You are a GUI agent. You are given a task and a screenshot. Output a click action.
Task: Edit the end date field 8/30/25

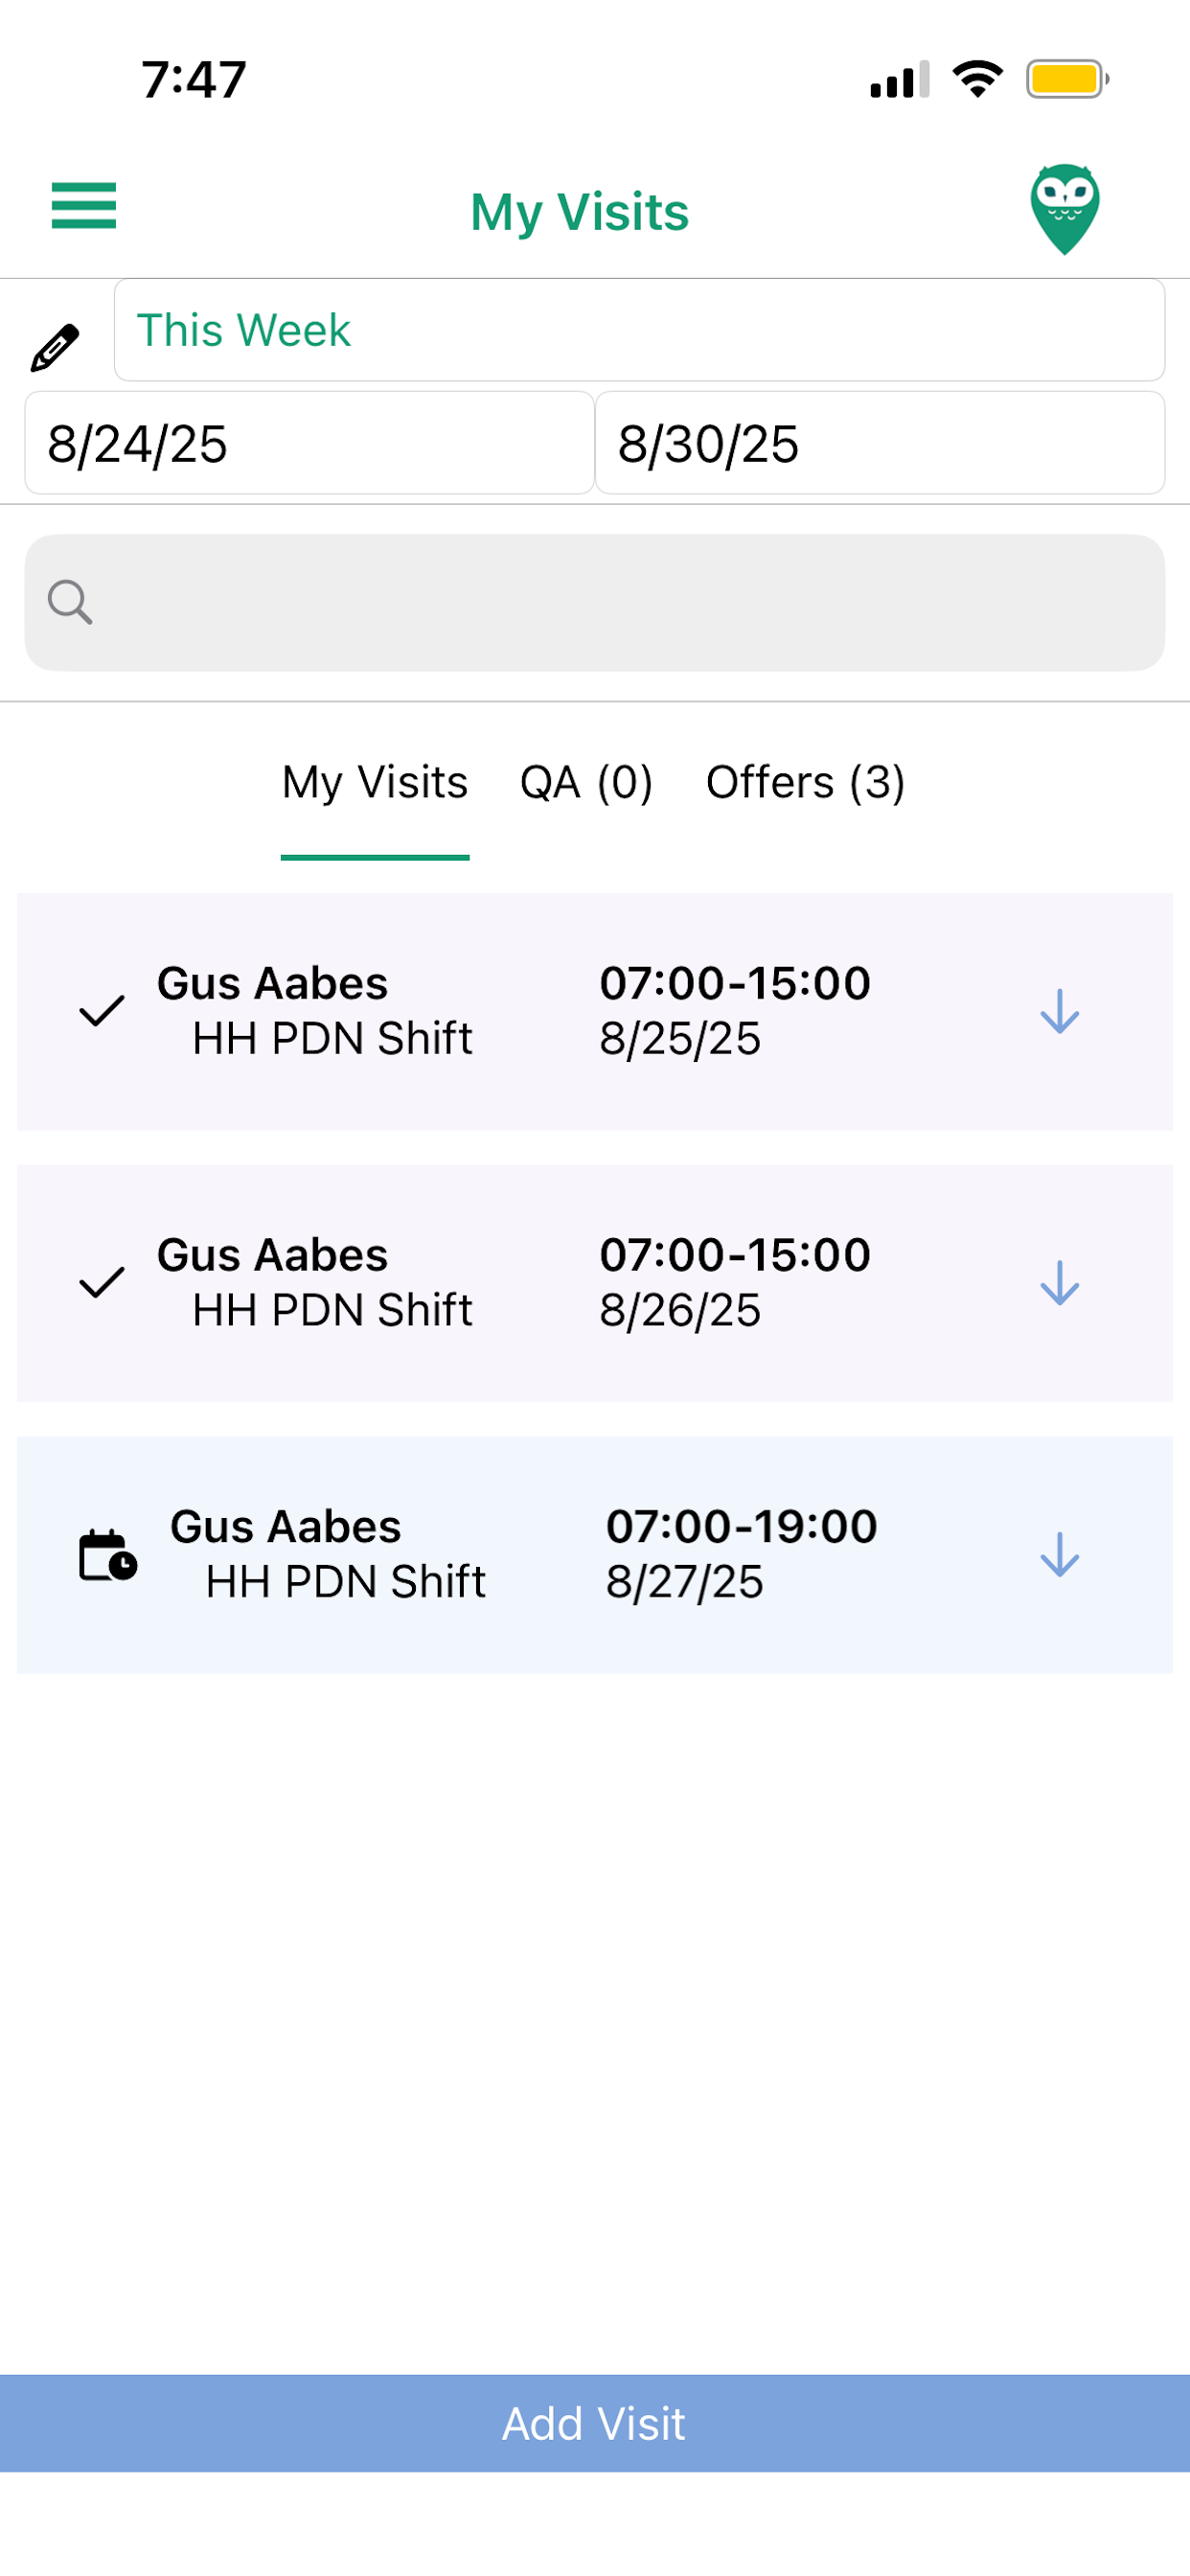[880, 443]
